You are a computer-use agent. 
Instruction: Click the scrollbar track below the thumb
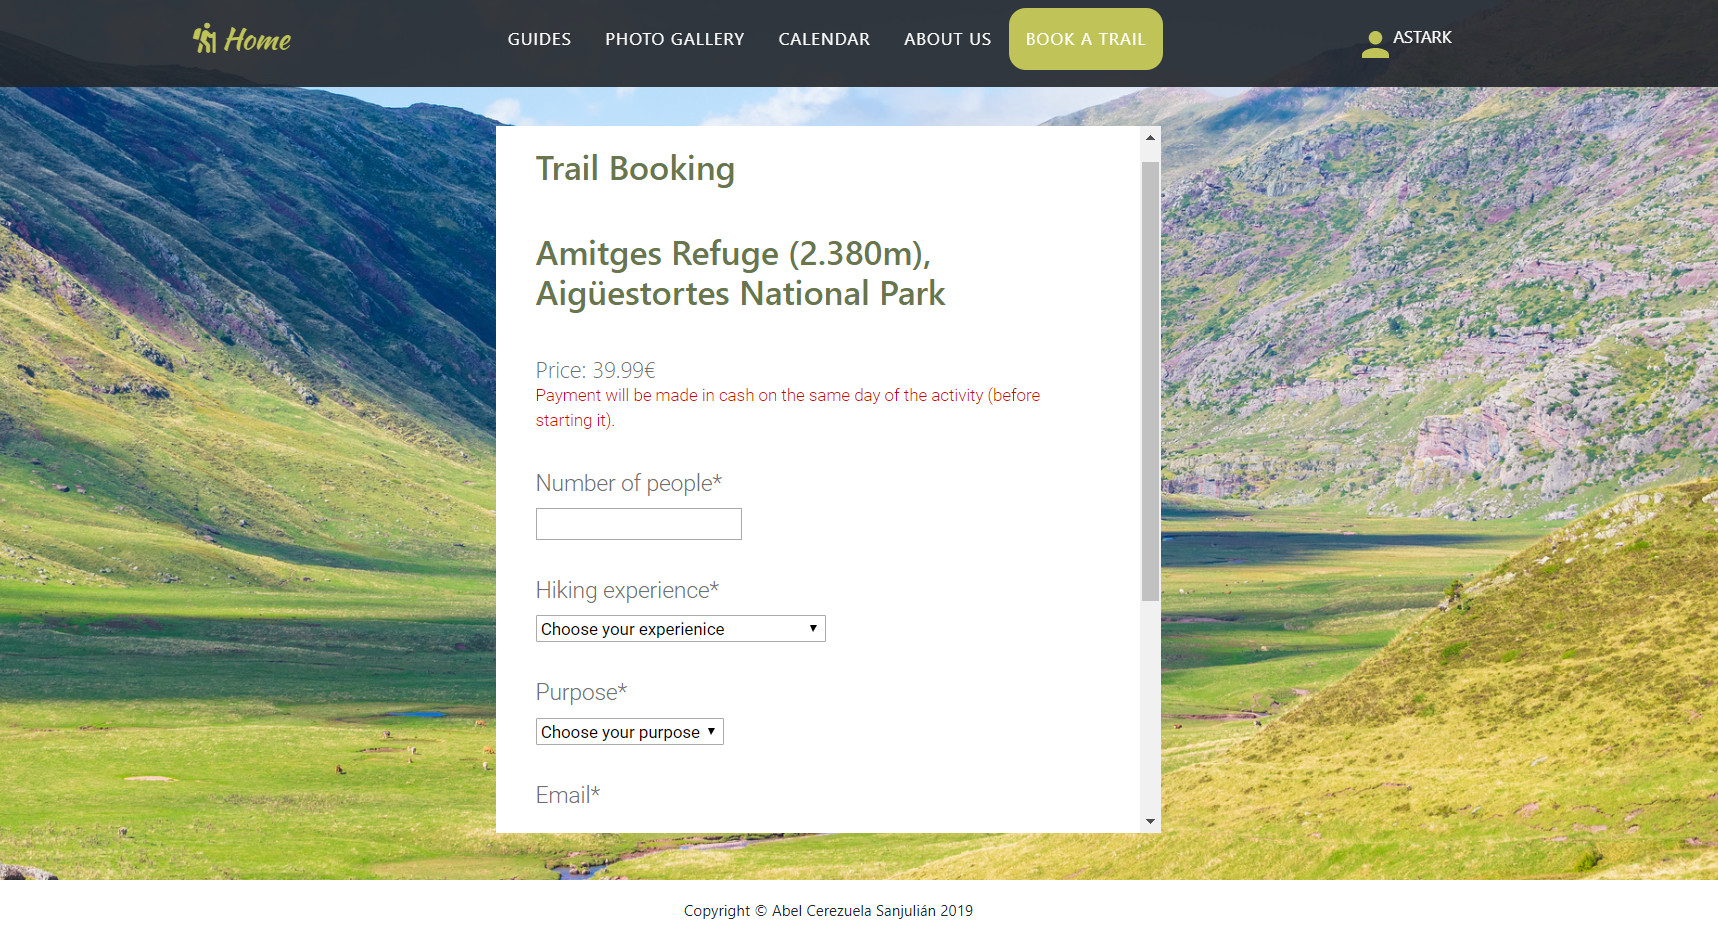point(1150,706)
